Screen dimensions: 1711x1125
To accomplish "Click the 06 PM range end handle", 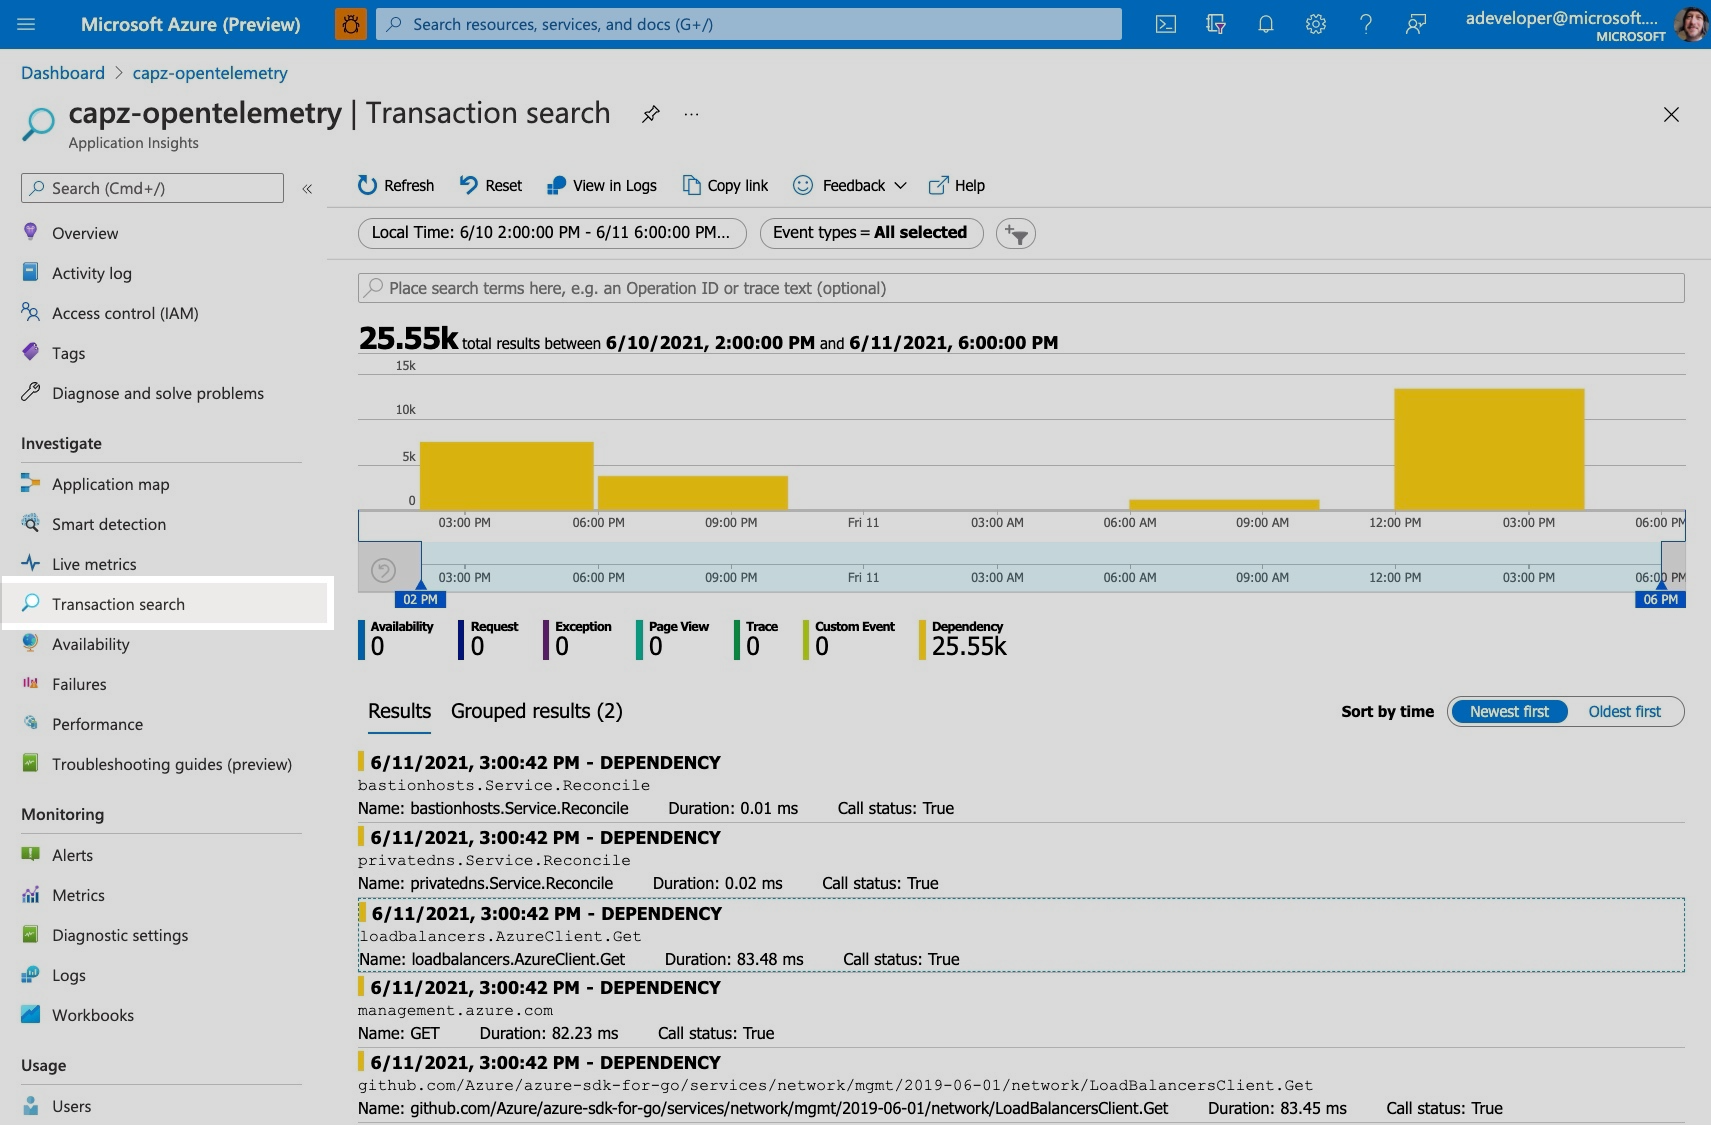I will (1660, 599).
